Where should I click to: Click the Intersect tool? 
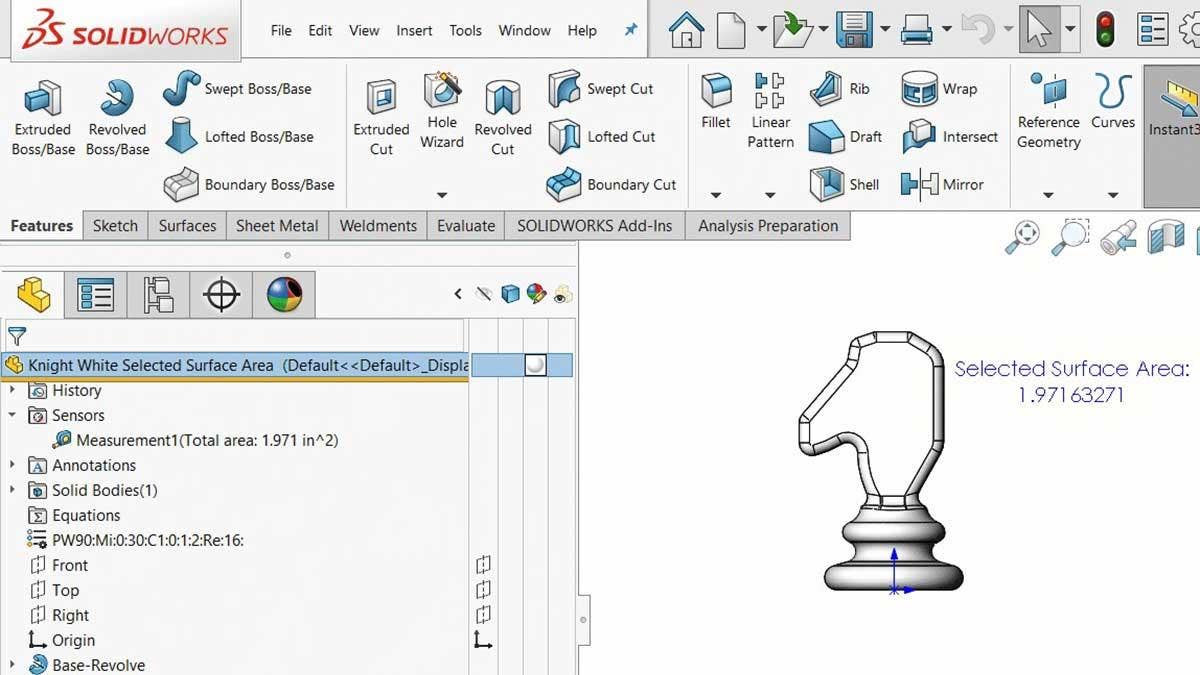coord(949,137)
